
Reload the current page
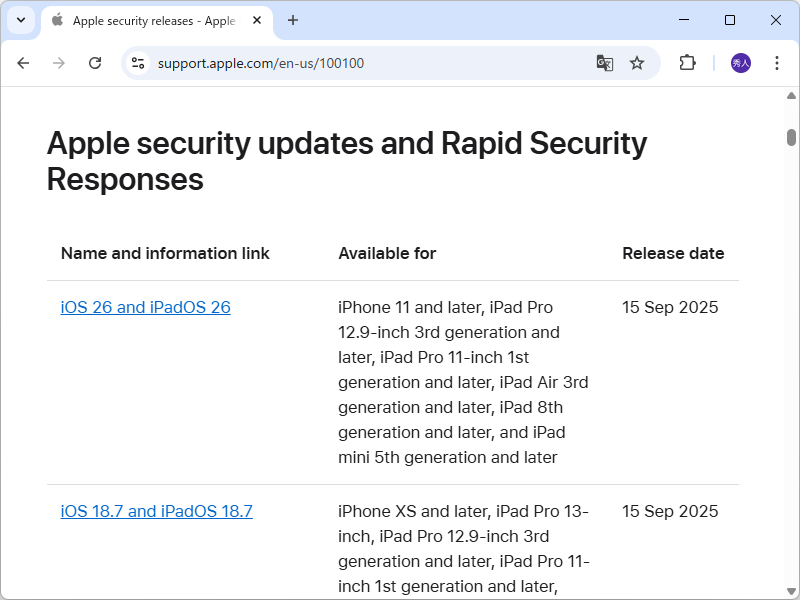click(x=94, y=62)
